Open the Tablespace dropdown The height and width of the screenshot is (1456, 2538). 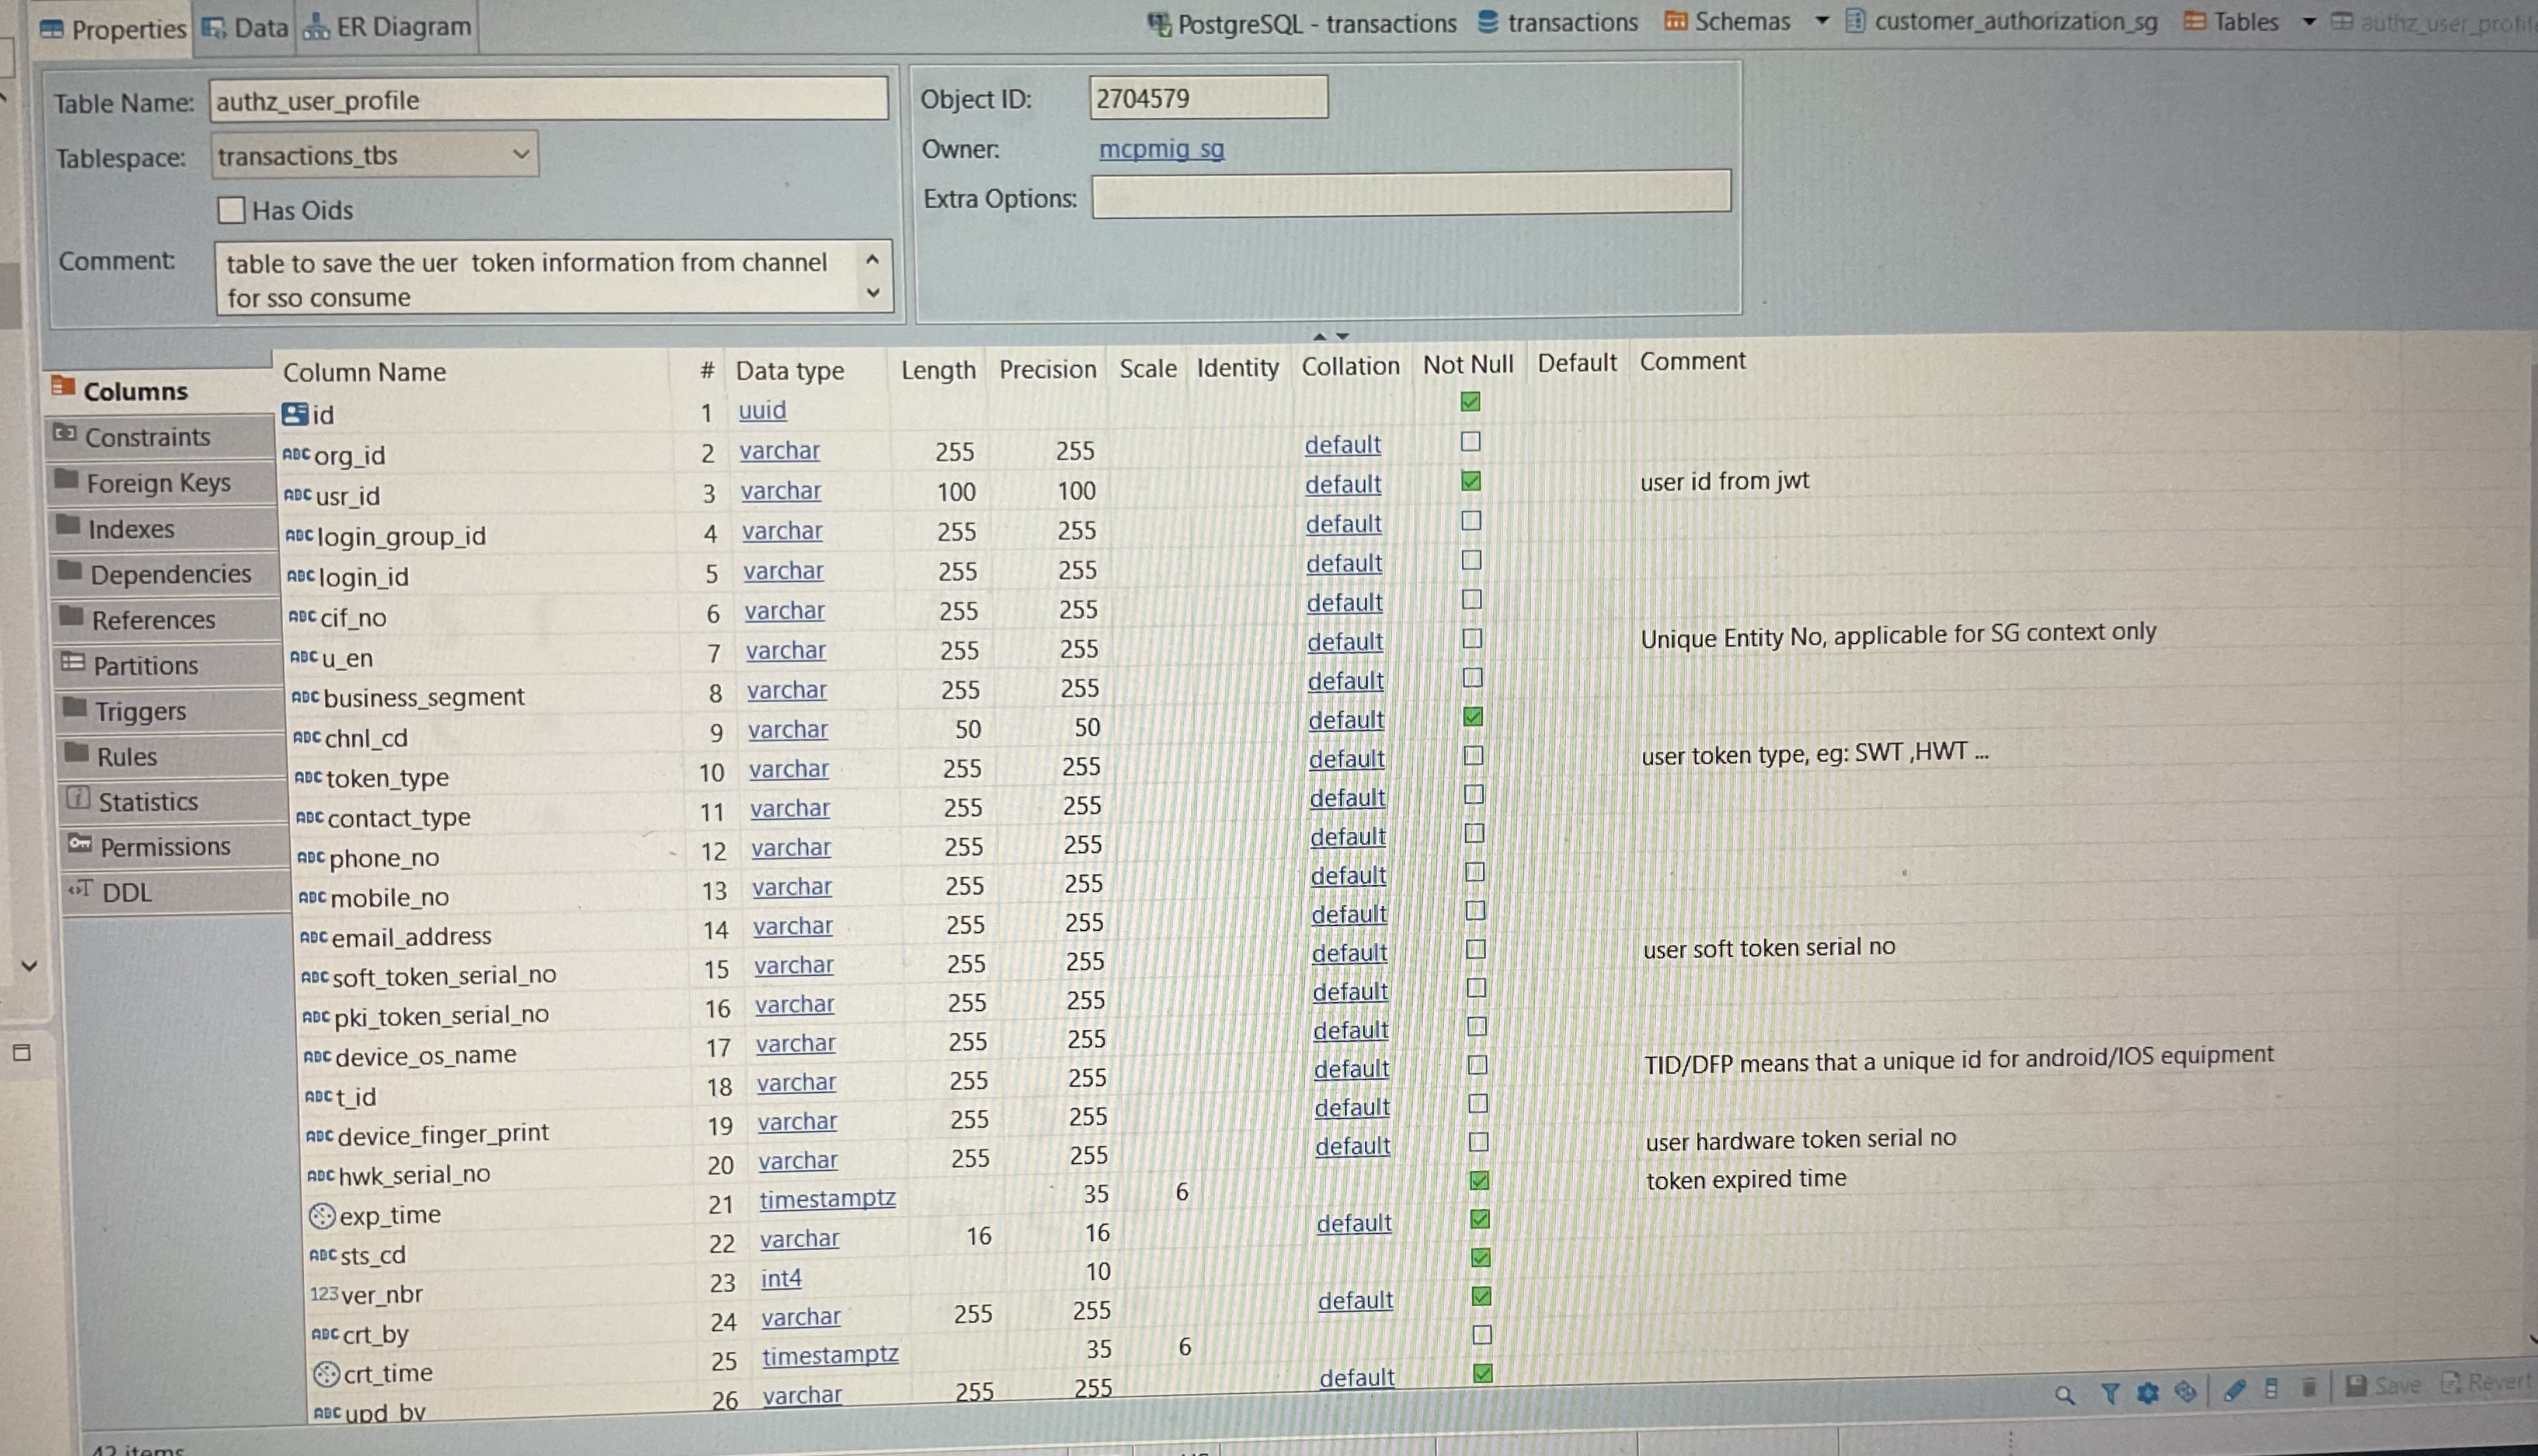(520, 155)
